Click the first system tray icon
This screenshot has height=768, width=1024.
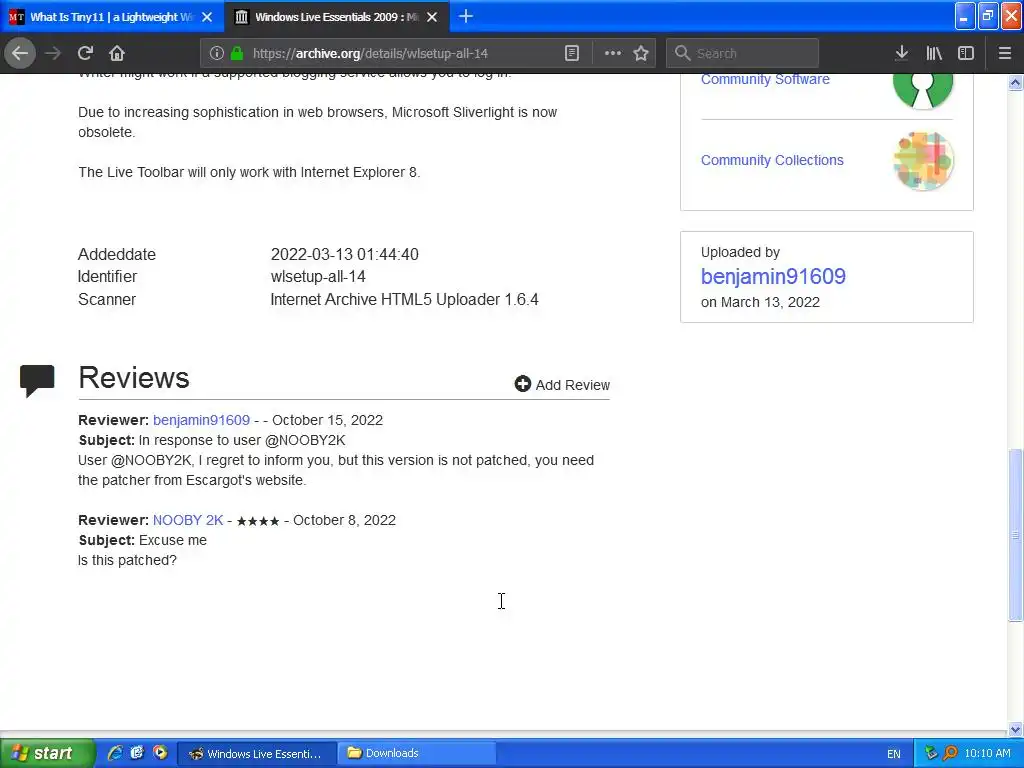click(931, 754)
